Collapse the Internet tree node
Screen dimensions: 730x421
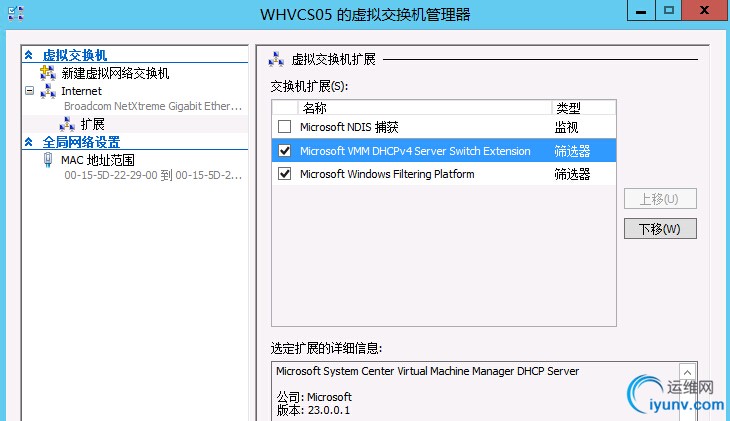click(x=29, y=91)
